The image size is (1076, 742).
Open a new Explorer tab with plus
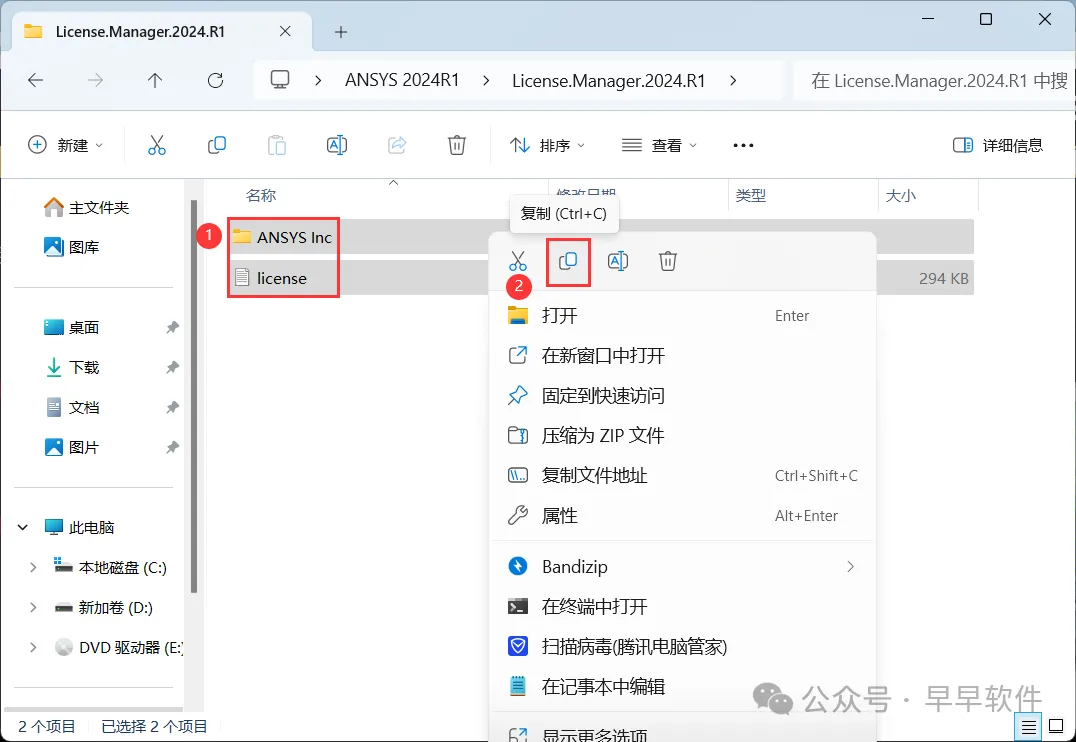coord(340,32)
